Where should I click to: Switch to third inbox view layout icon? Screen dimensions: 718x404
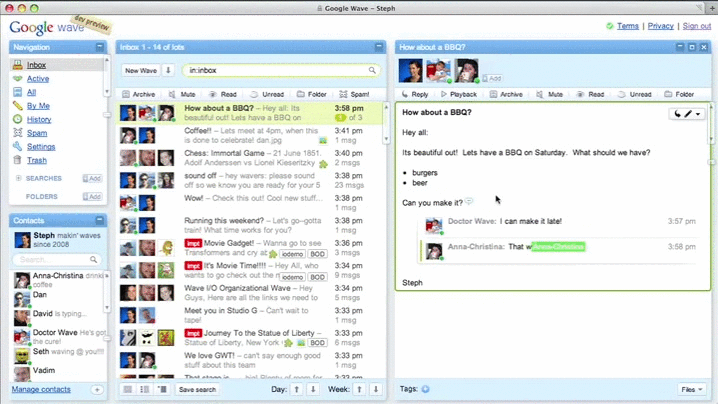[x=162, y=389]
